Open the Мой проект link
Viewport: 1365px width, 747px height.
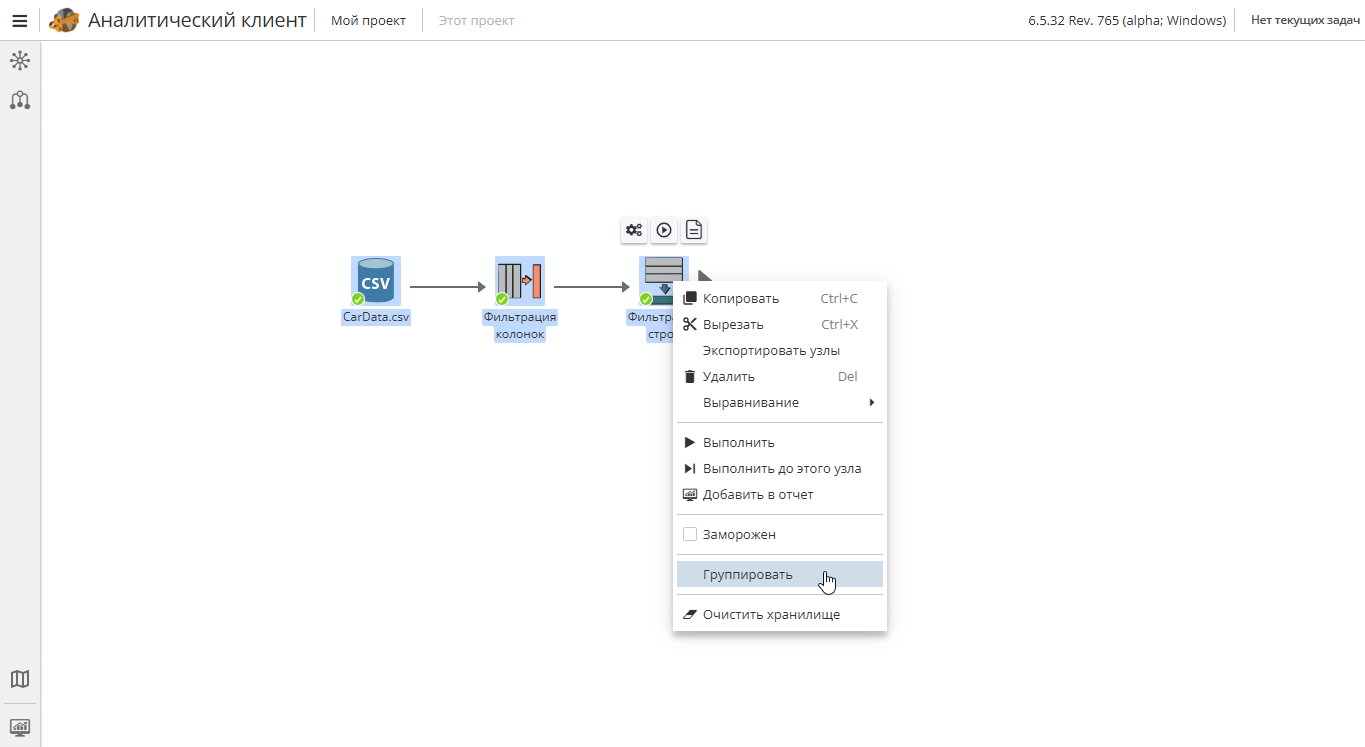[x=368, y=20]
